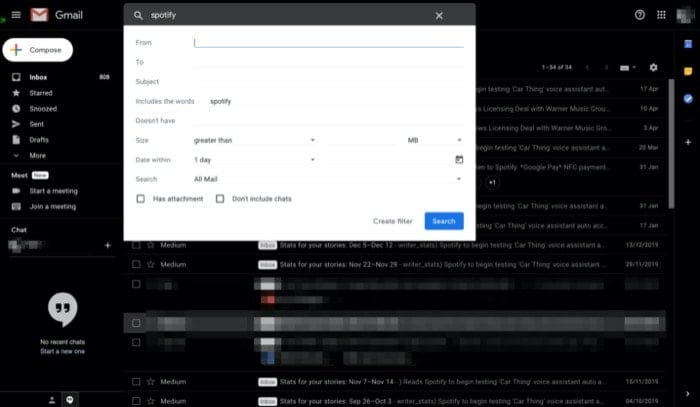
Task: Open the contacts person icon at bottom
Action: click(52, 400)
